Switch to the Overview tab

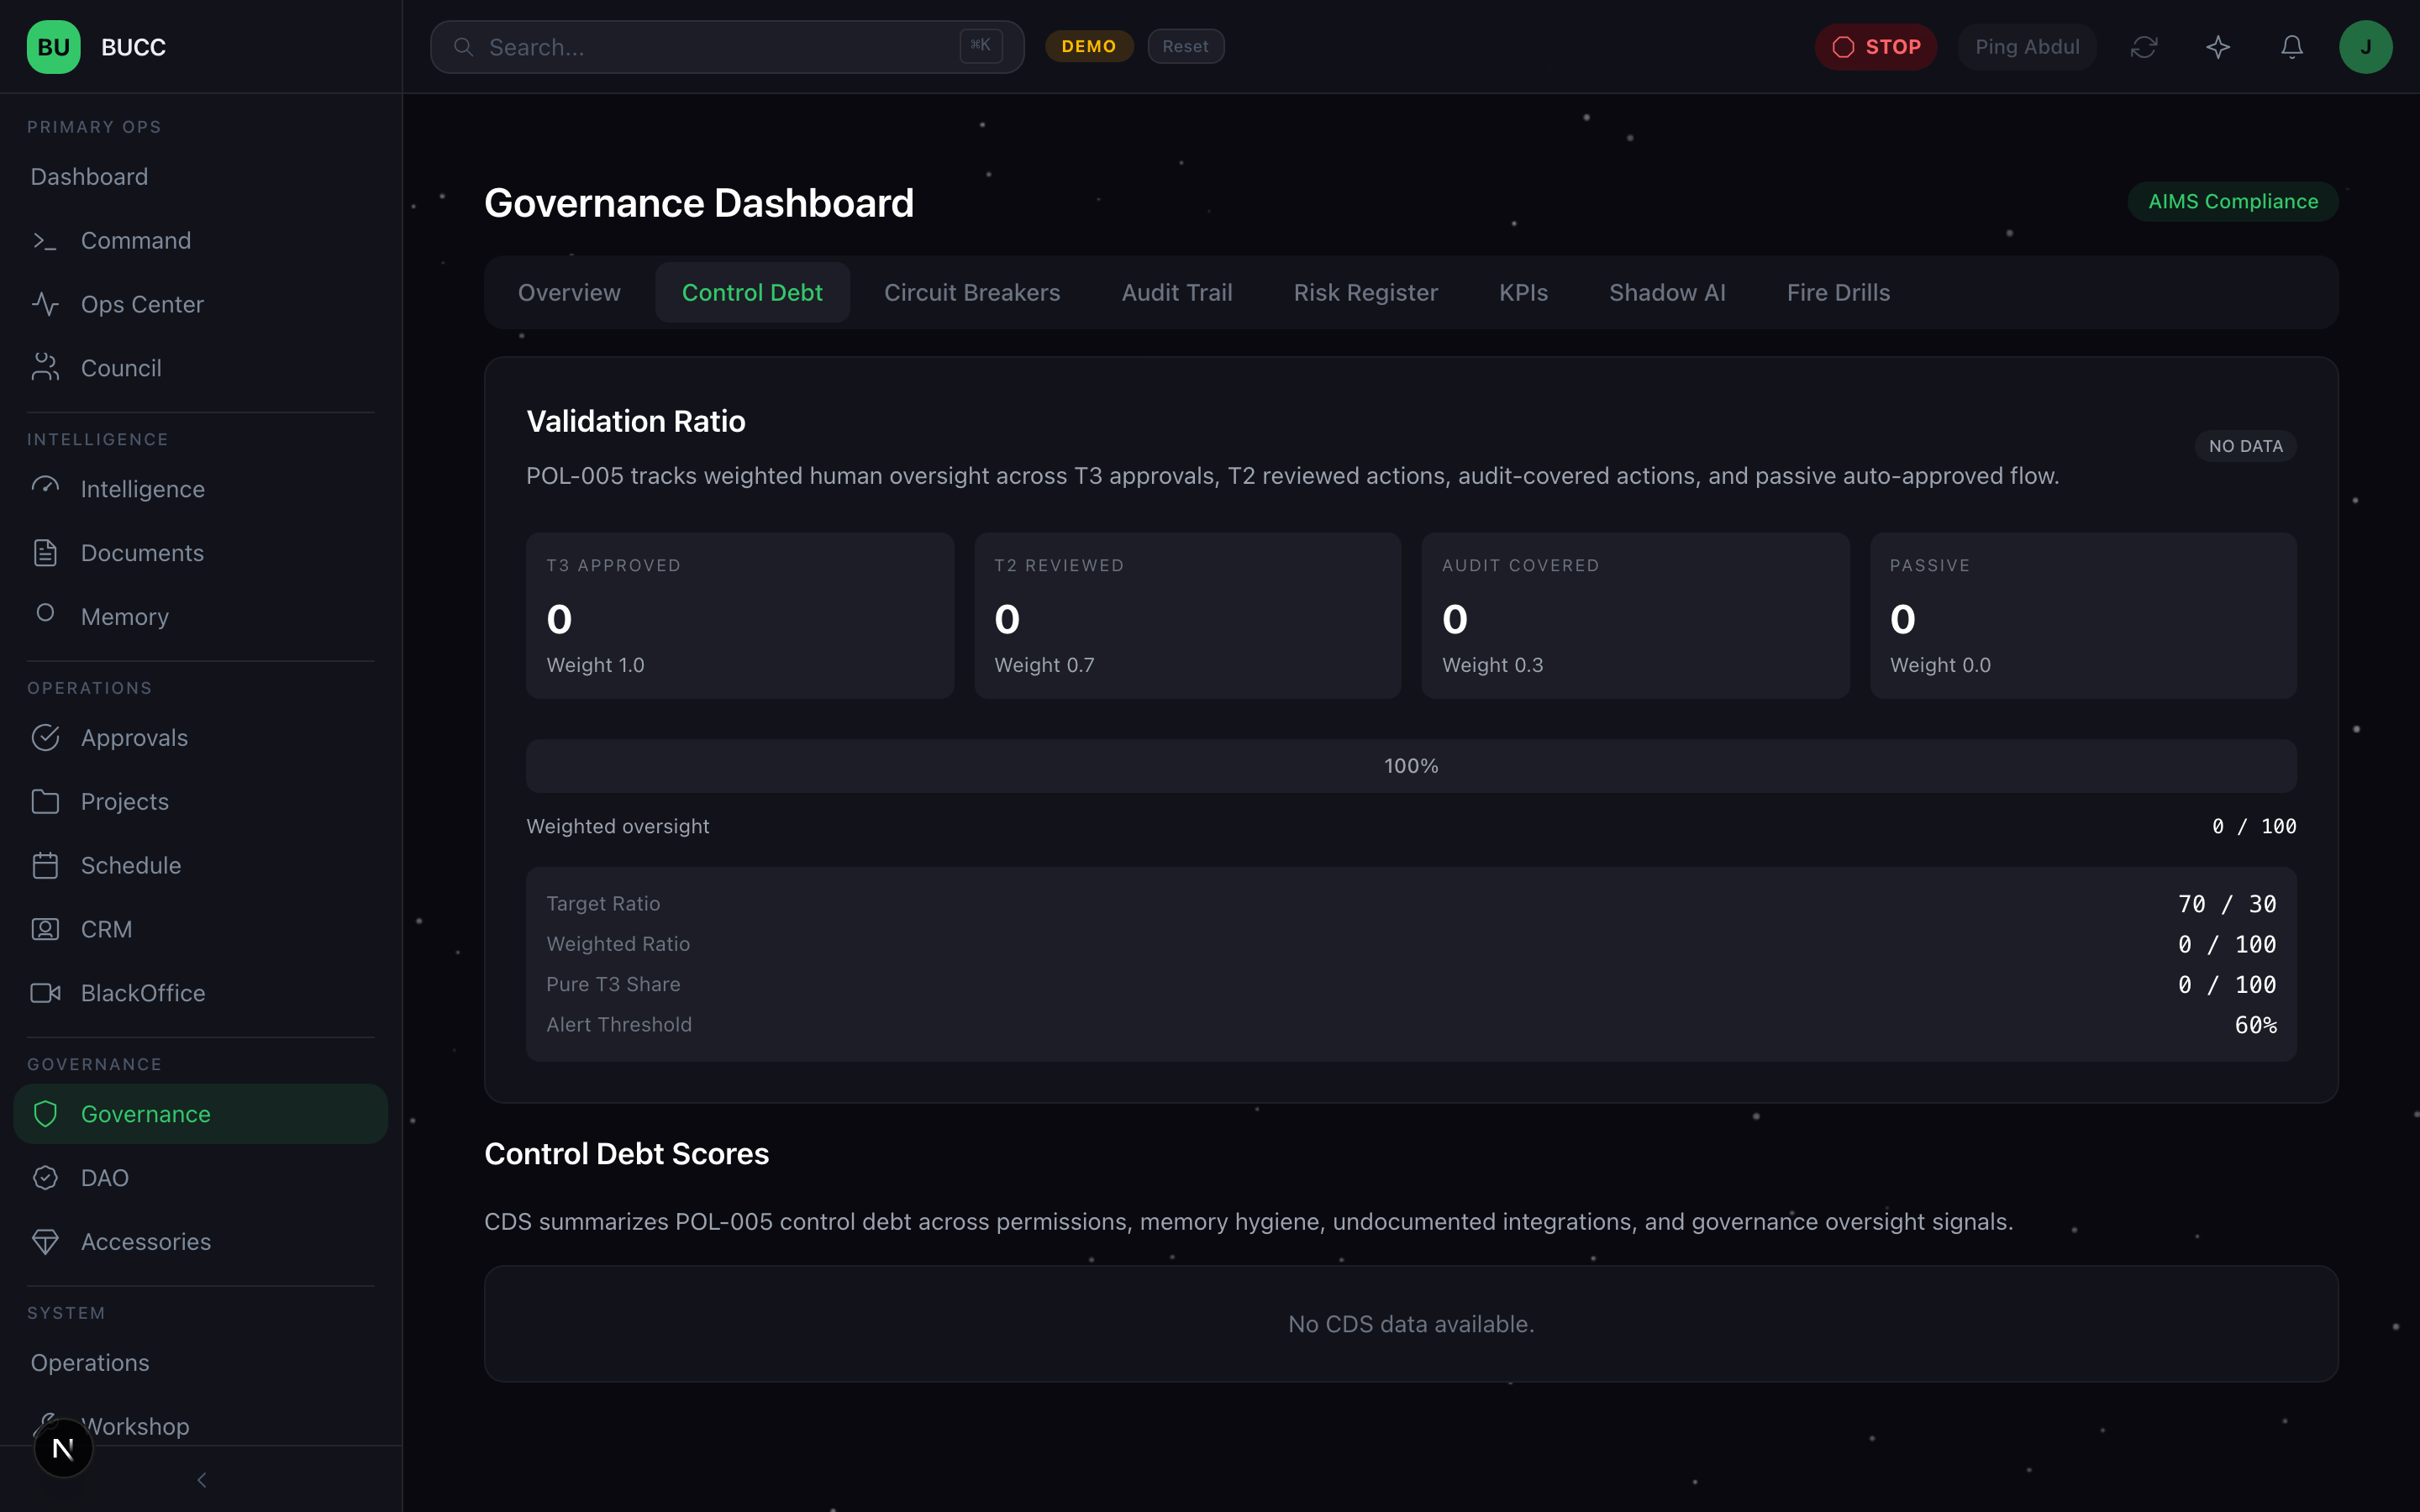tap(569, 293)
